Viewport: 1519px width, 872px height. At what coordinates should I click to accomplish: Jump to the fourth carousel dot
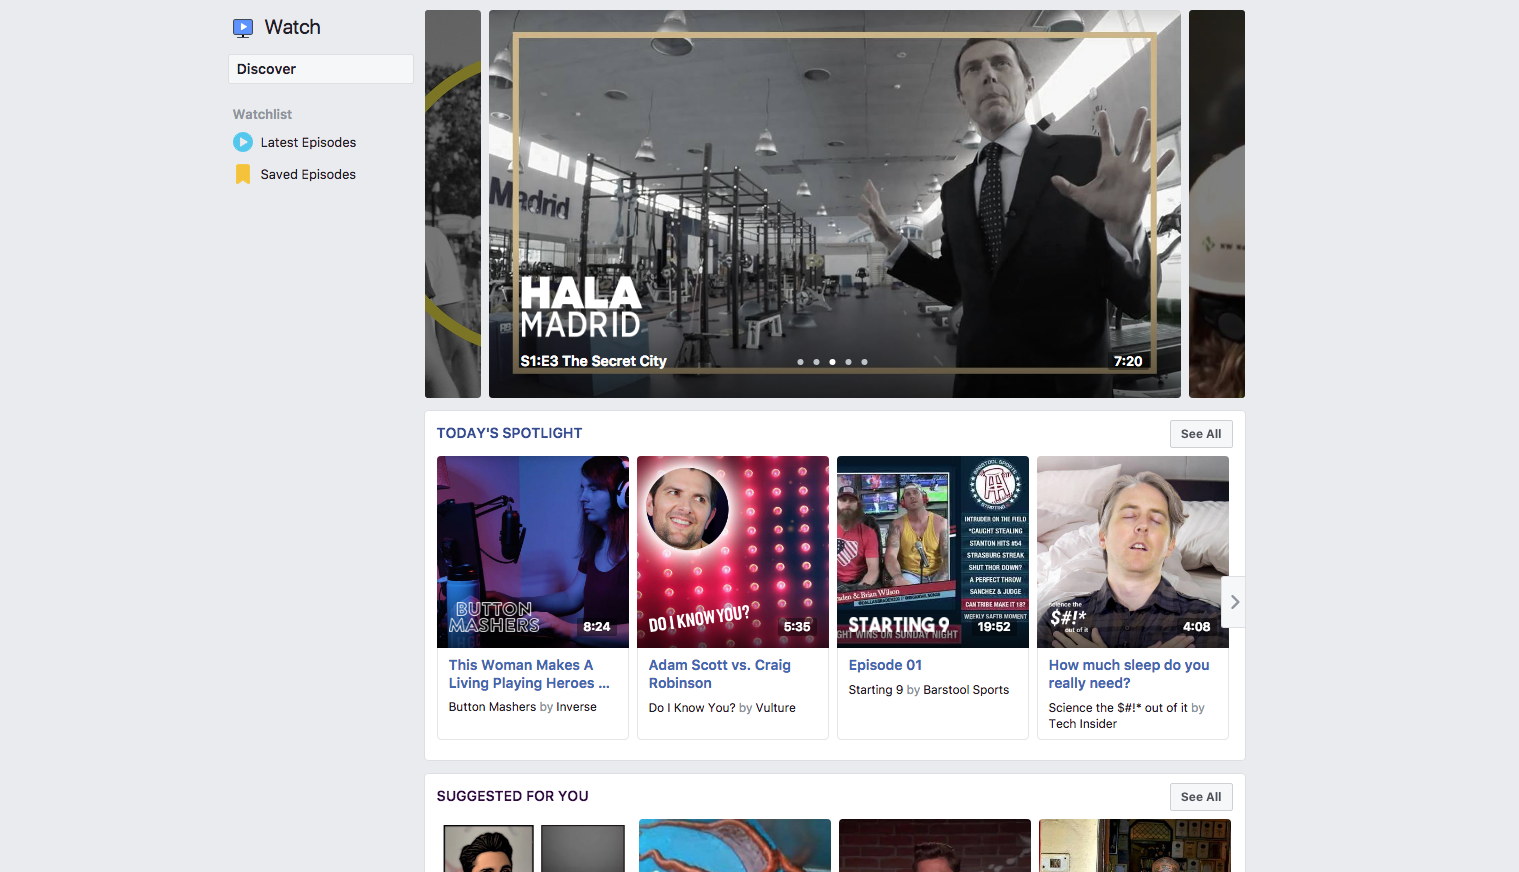coord(848,361)
